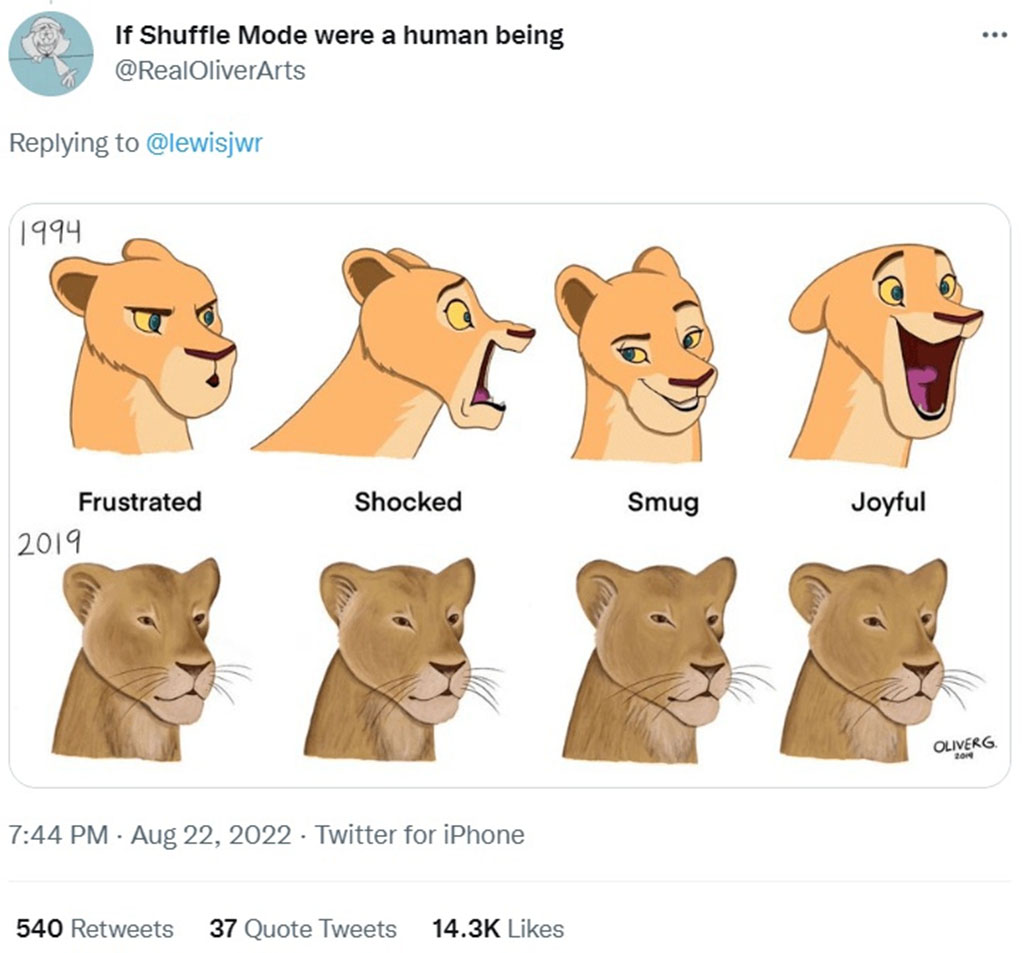Open the 37 Quote Tweets list
This screenshot has width=1024, height=953.
coord(303,928)
